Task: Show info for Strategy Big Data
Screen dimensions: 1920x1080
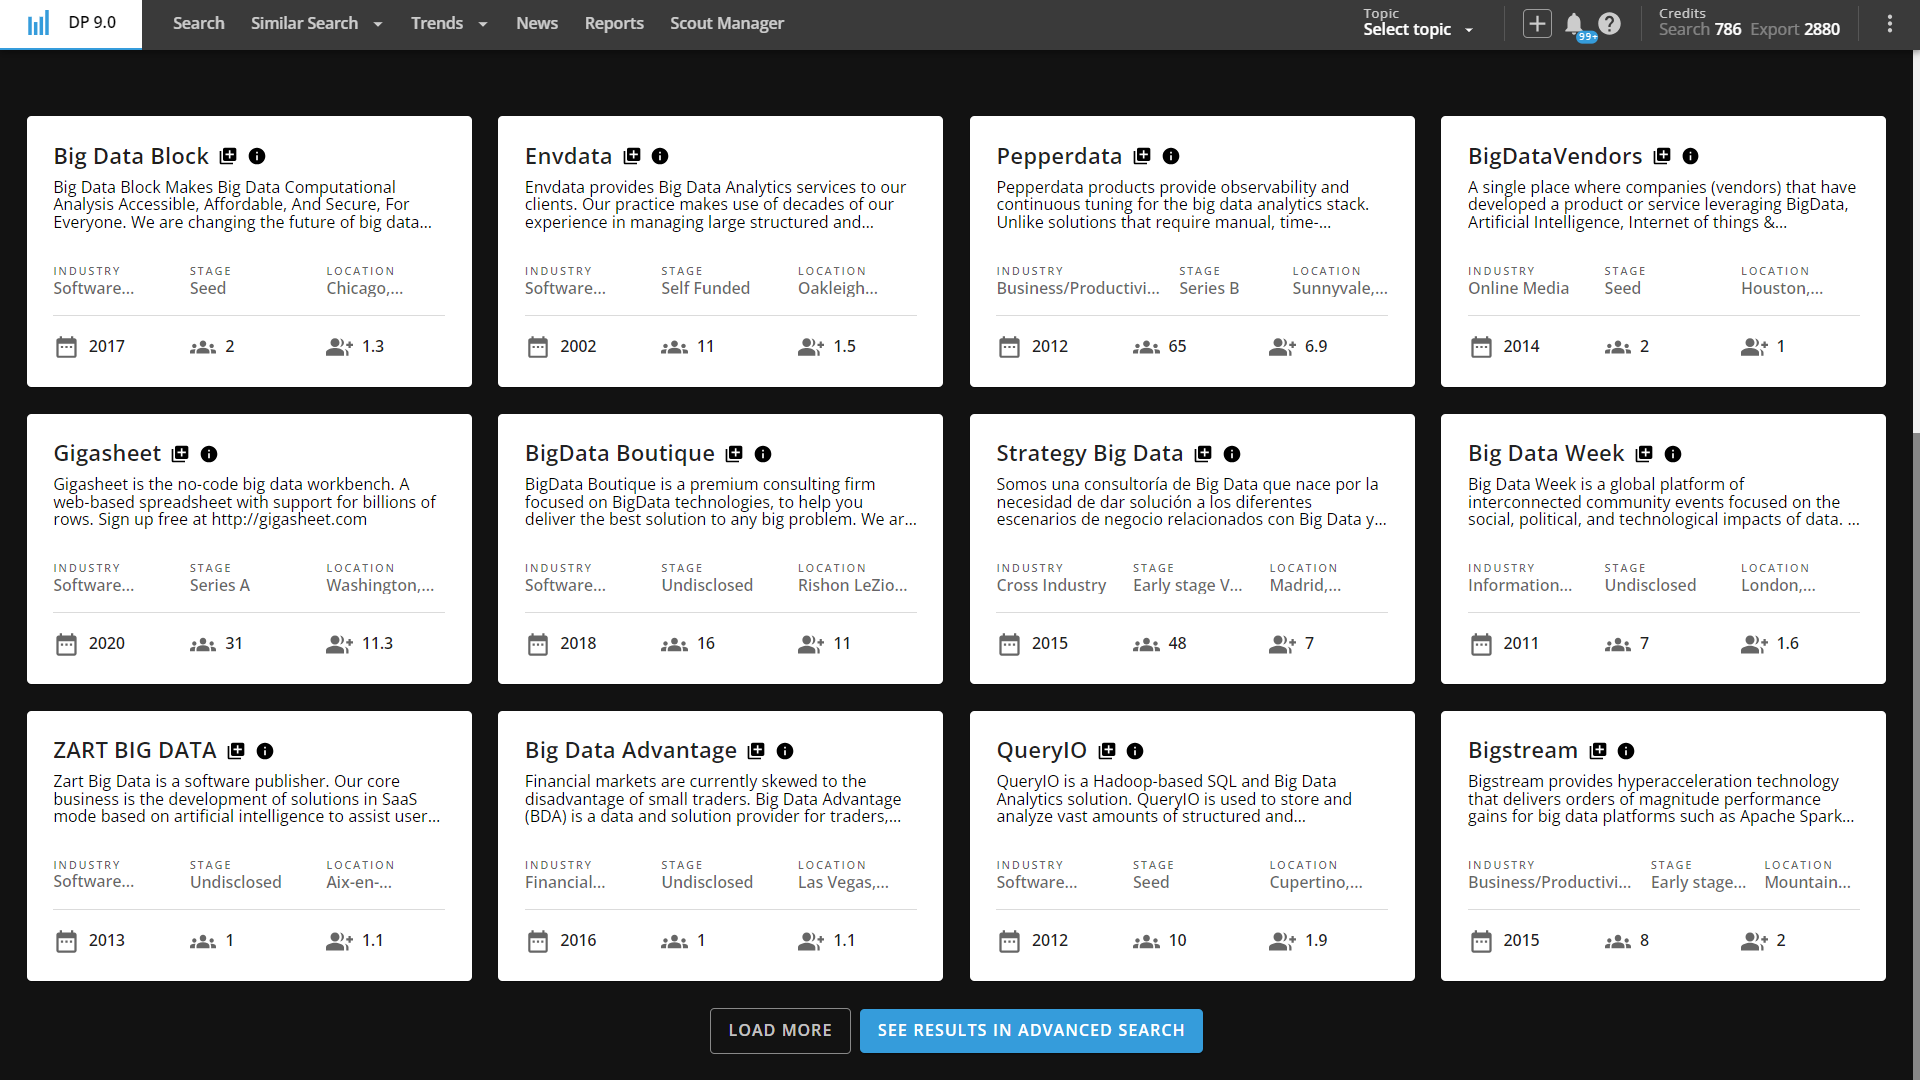Action: (1232, 454)
